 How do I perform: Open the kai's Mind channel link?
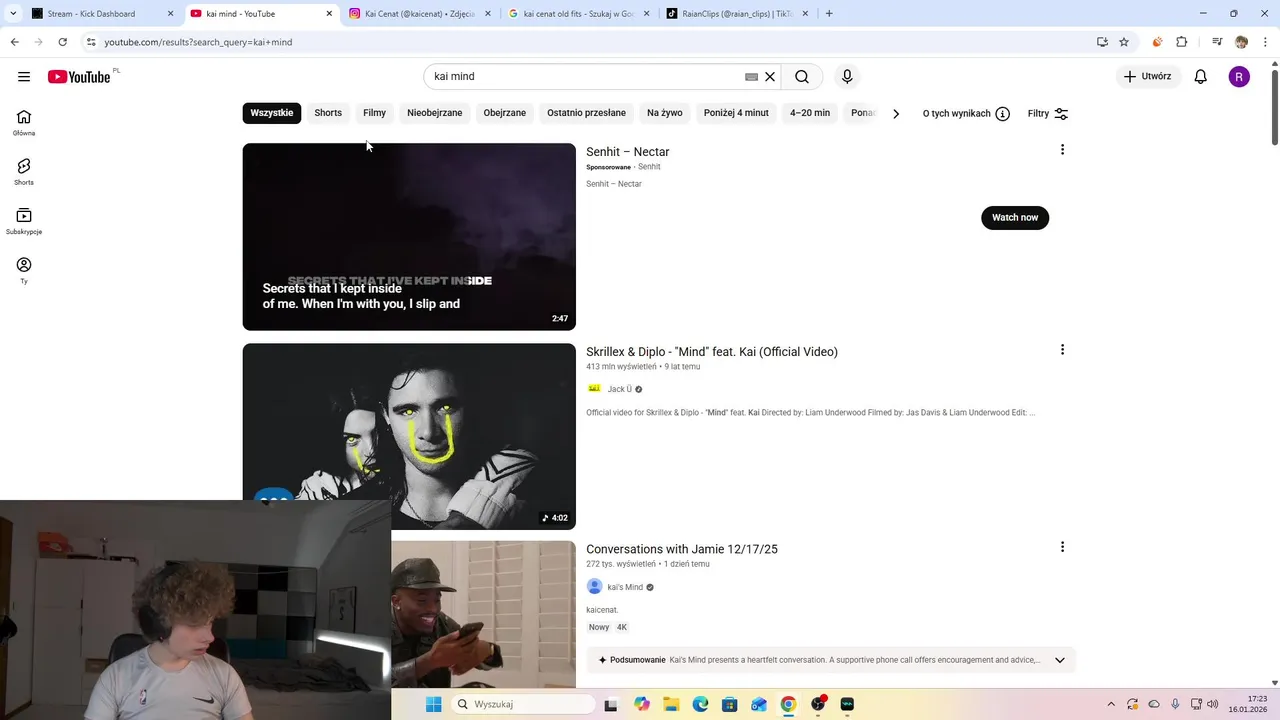[625, 587]
